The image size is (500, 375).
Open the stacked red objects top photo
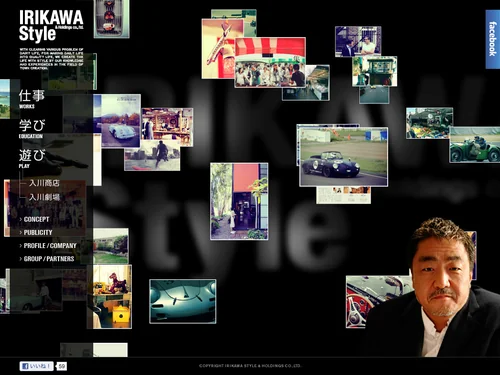(111, 19)
